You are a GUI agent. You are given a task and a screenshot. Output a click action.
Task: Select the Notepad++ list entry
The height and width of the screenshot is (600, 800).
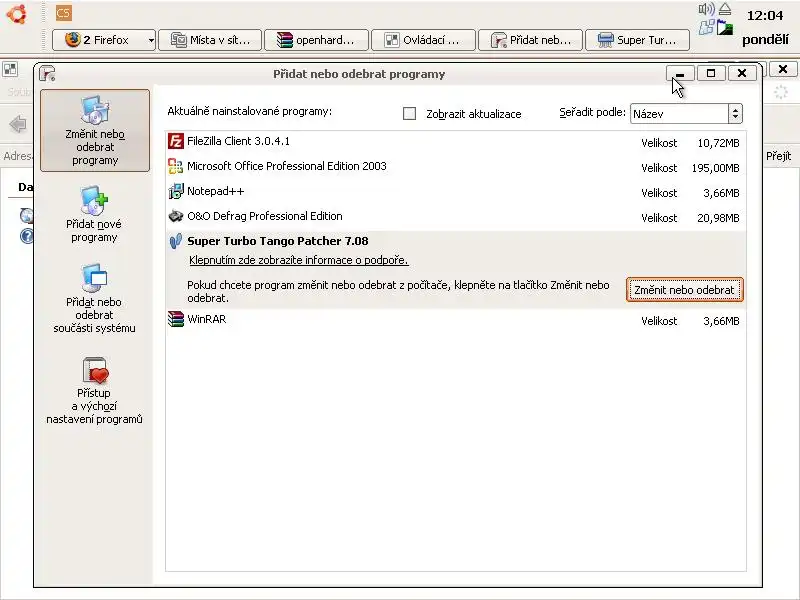[456, 192]
